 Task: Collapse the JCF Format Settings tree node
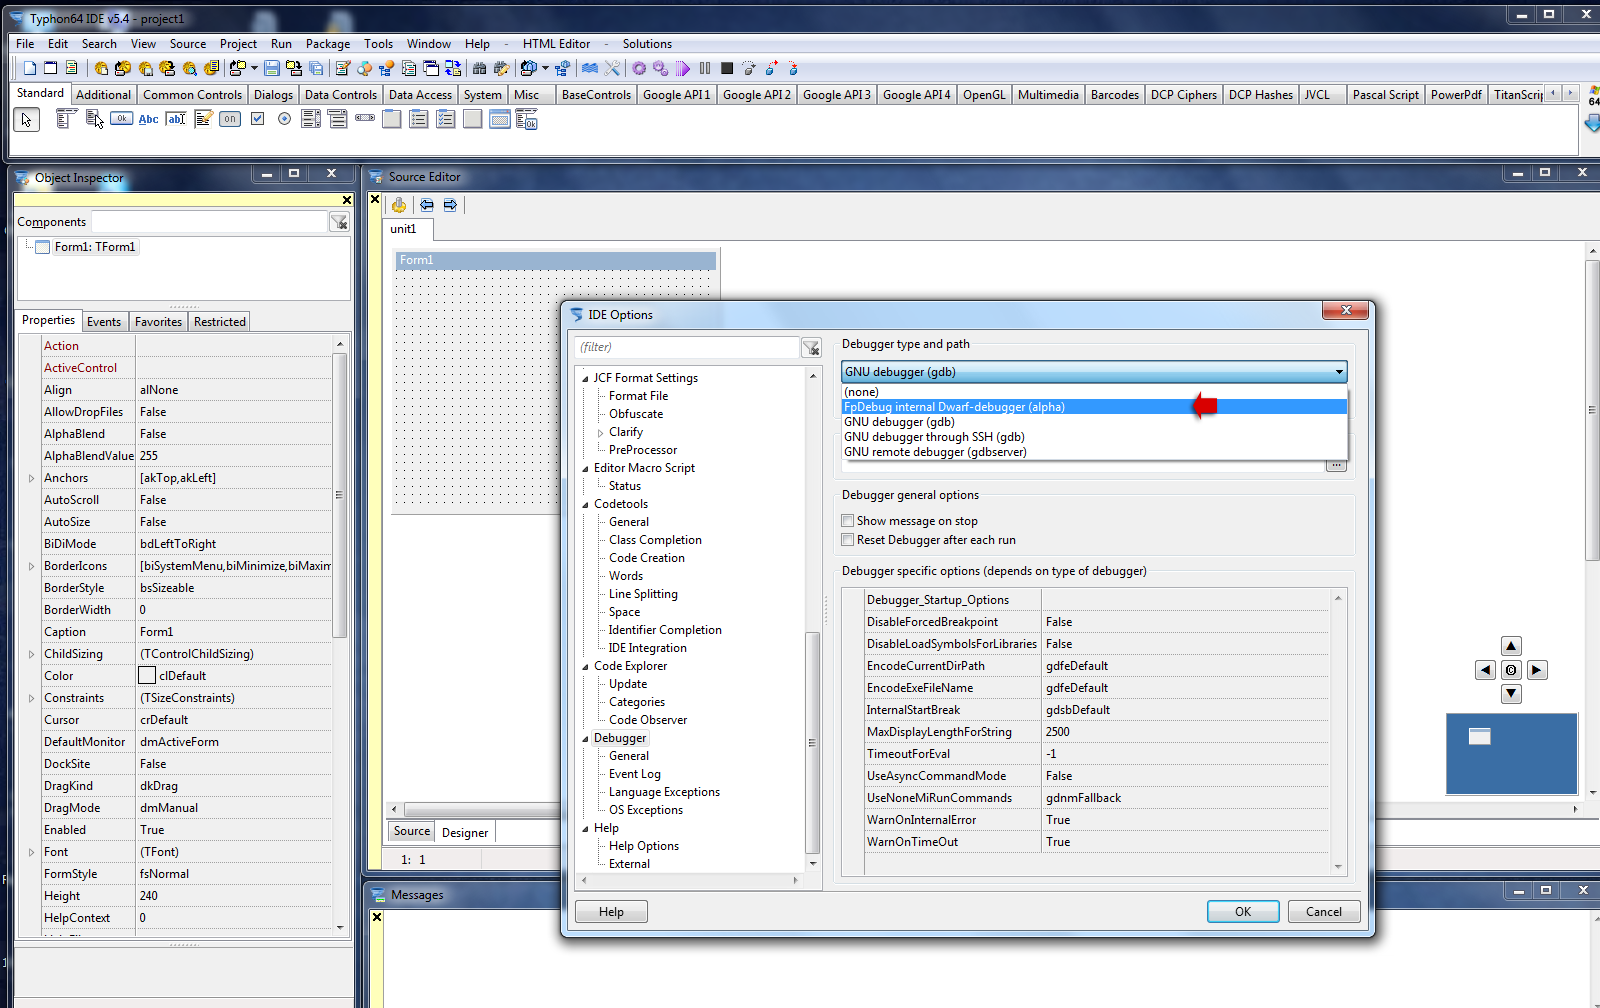[586, 379]
